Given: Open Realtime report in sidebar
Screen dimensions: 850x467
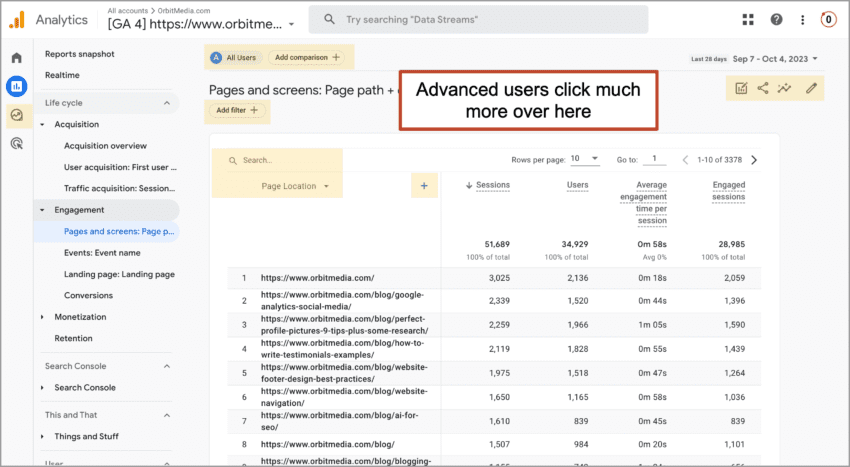Looking at the screenshot, I should coord(62,75).
